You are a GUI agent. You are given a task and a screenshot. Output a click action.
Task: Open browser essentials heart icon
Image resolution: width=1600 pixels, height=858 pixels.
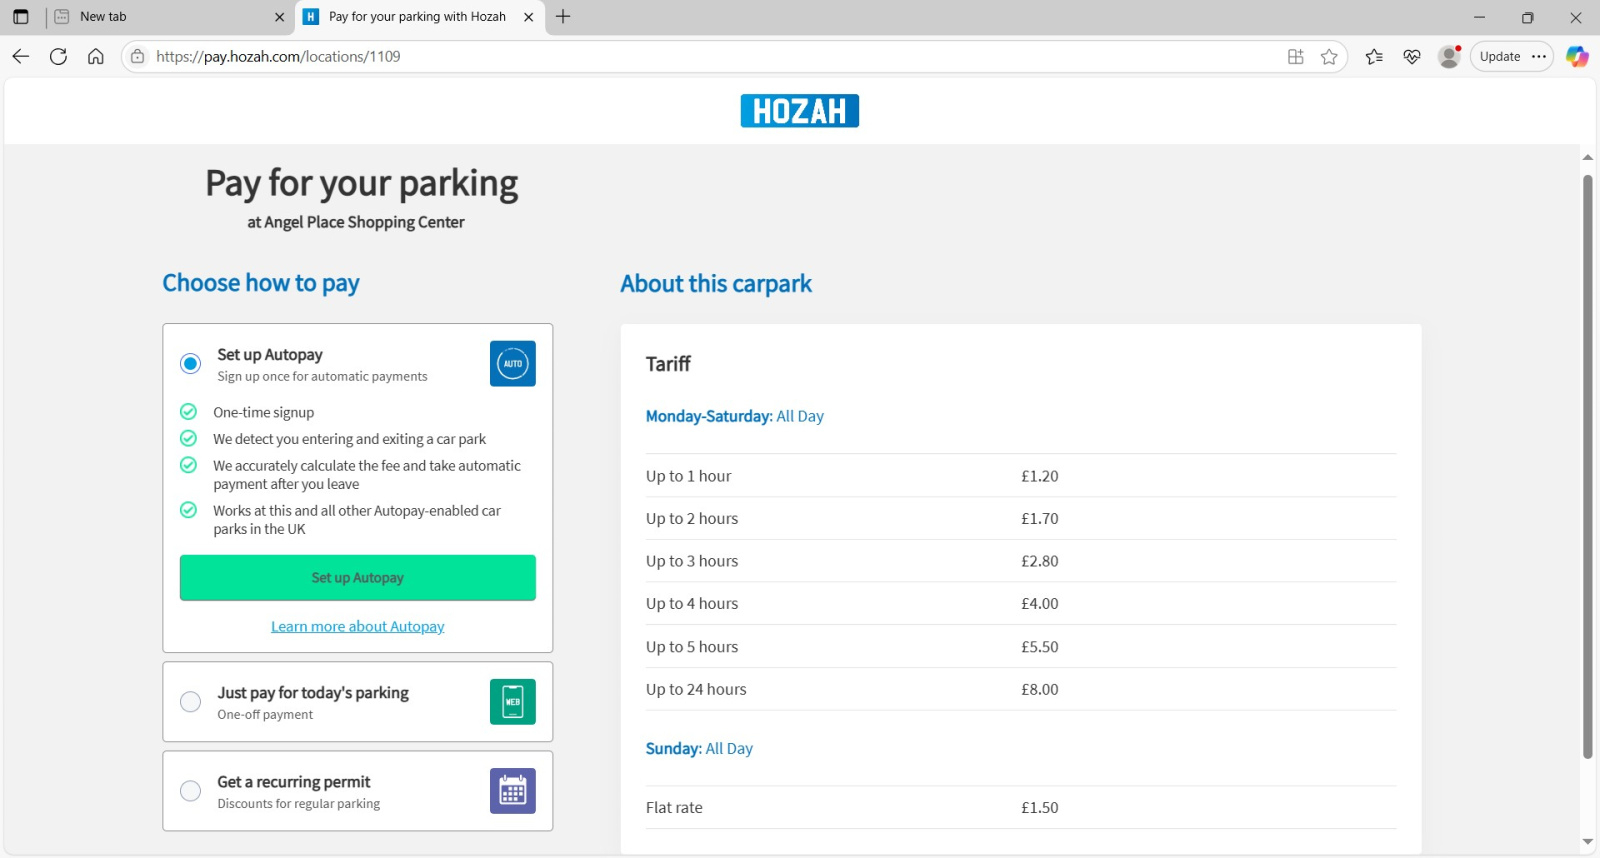1412,57
